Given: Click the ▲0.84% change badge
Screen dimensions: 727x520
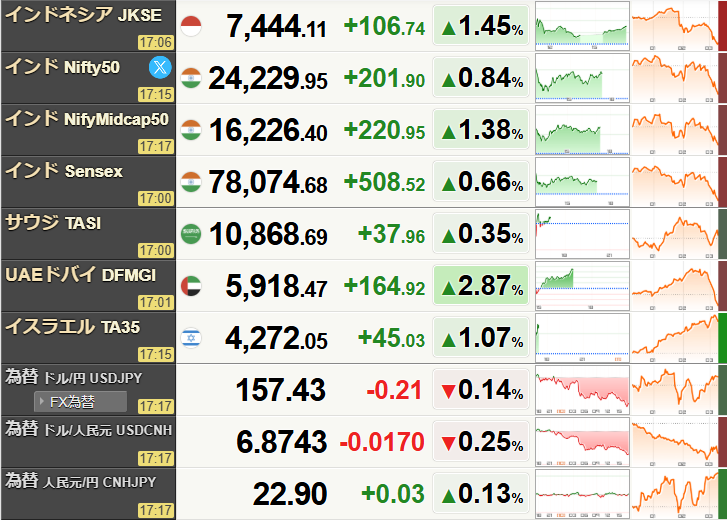Looking at the screenshot, I should [481, 77].
